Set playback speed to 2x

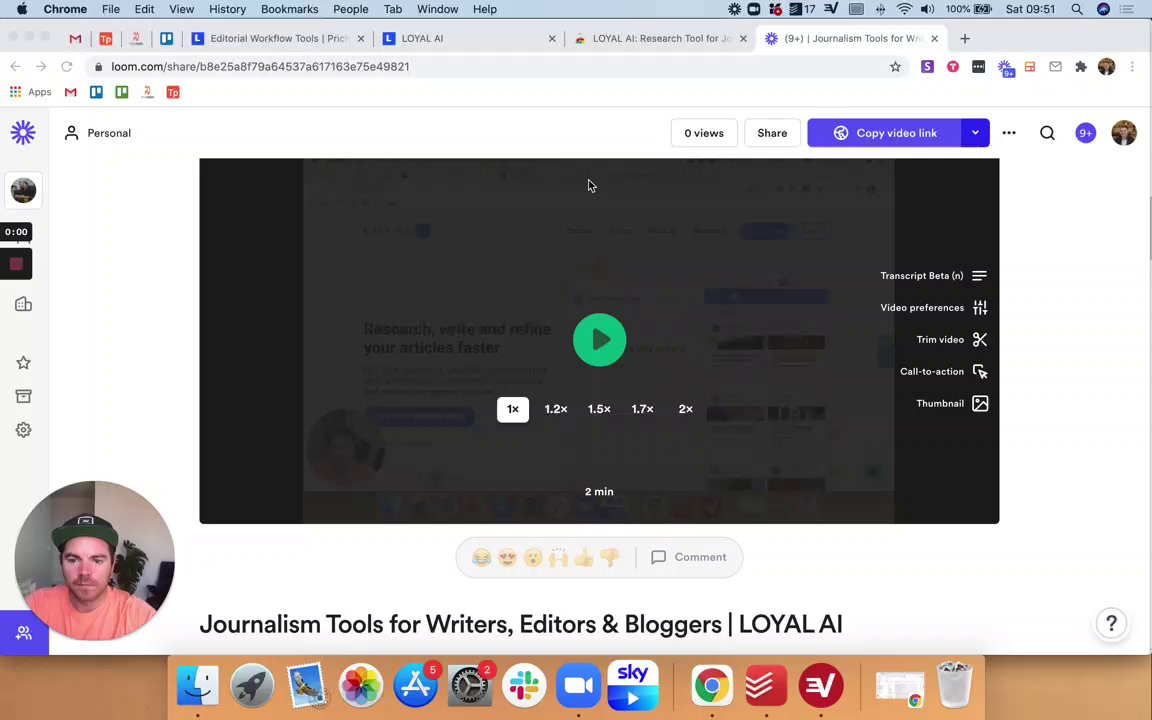(x=685, y=409)
